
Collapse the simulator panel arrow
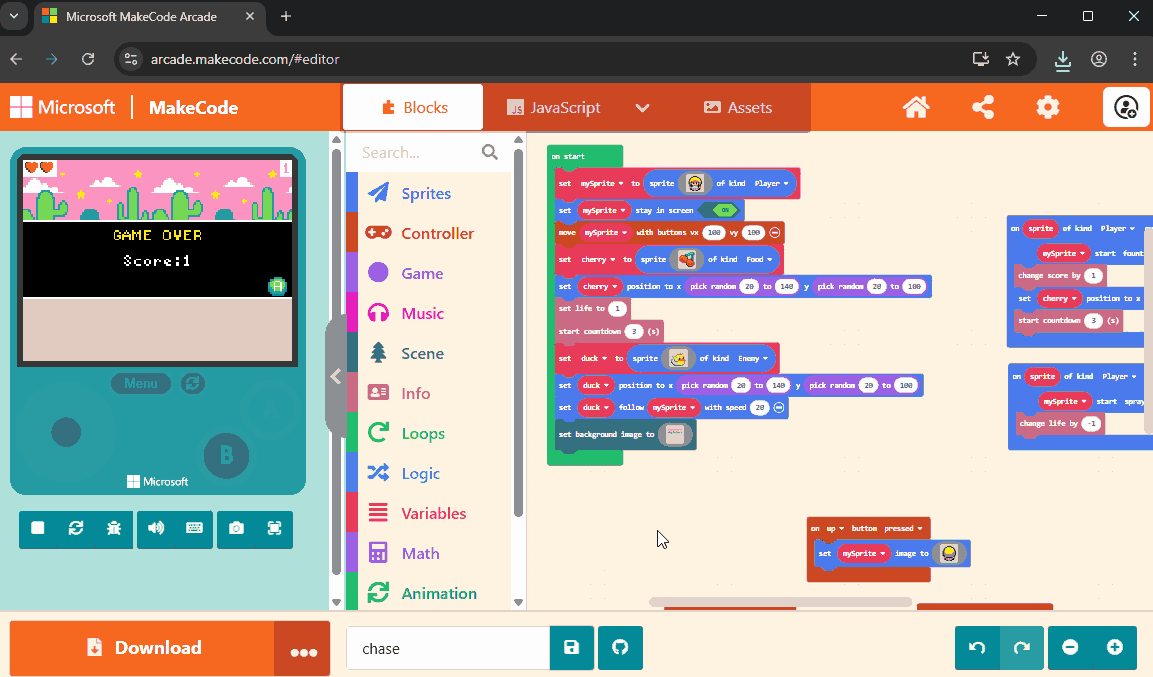tap(336, 376)
